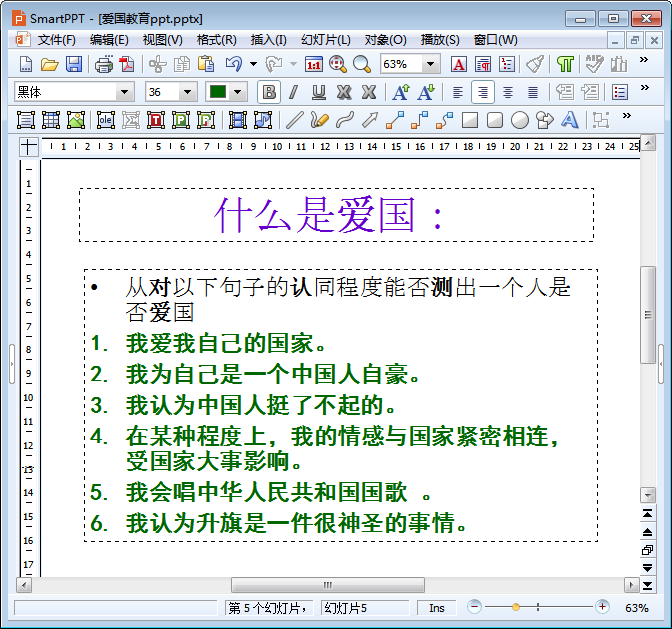Toggle Bold formatting button
The image size is (672, 629).
[269, 92]
